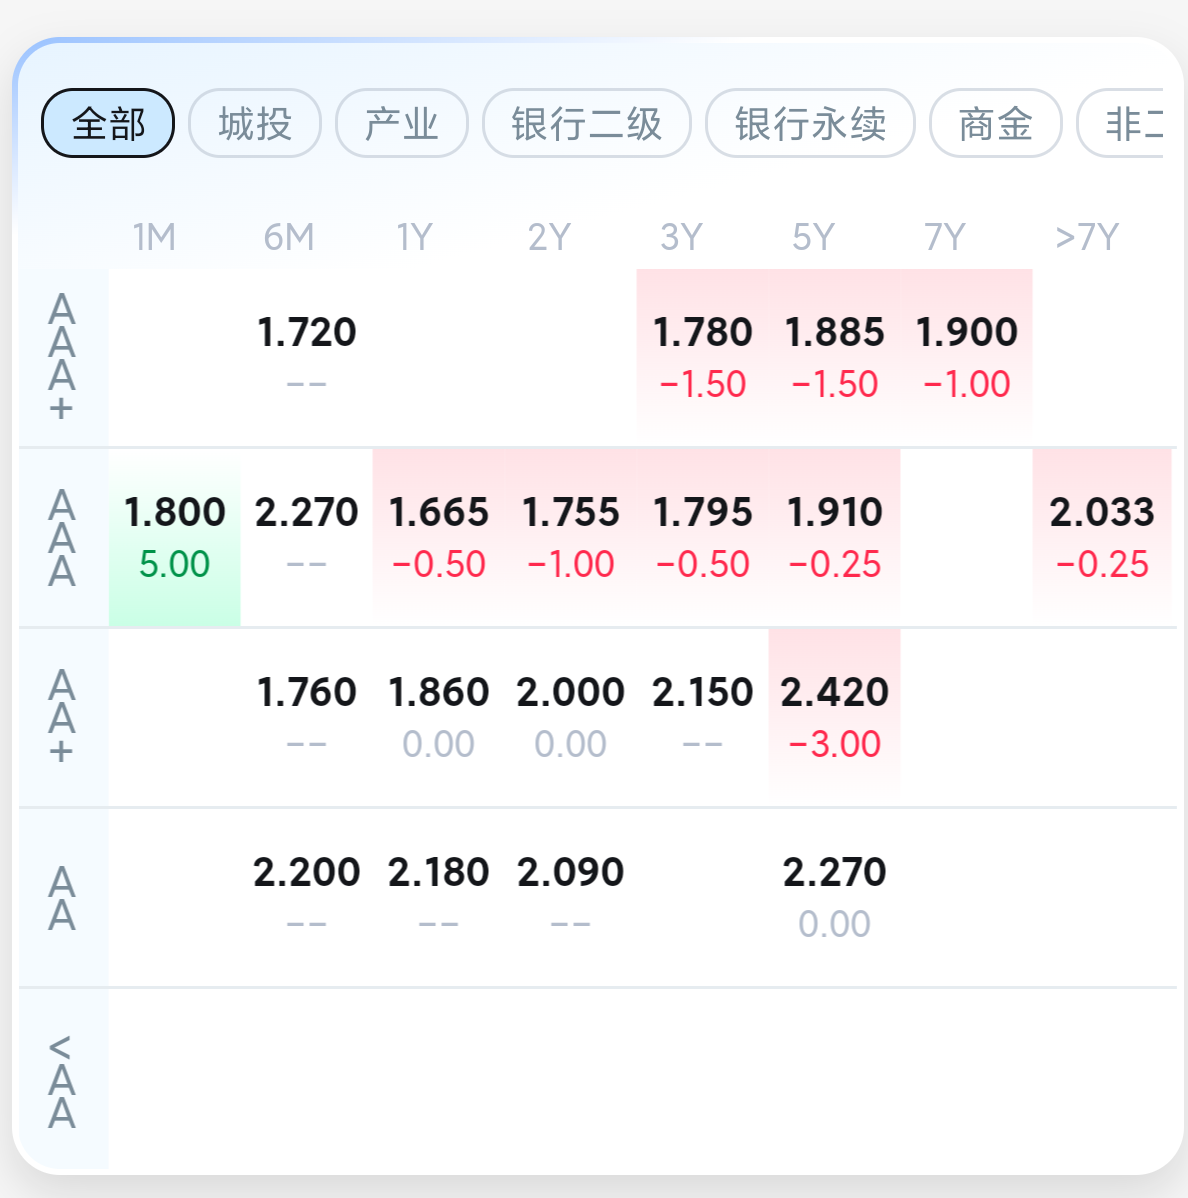The width and height of the screenshot is (1188, 1198).
Task: Open the AA+ 5Y cell 2.420
Action: click(835, 717)
